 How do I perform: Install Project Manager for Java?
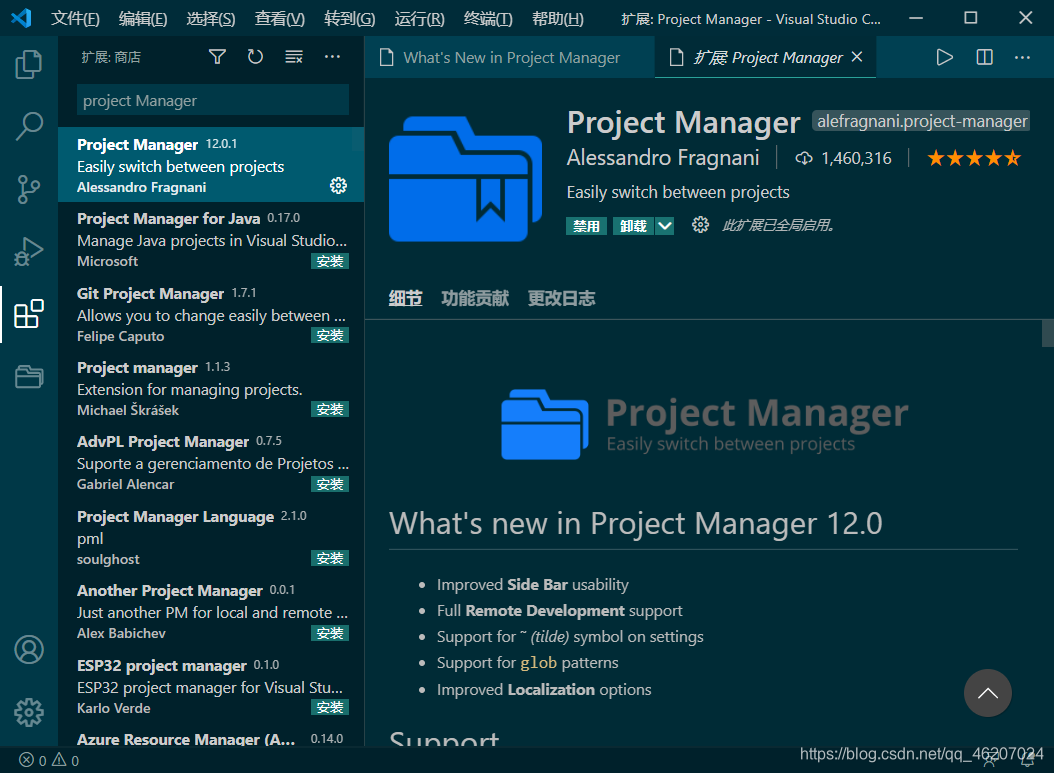(329, 261)
